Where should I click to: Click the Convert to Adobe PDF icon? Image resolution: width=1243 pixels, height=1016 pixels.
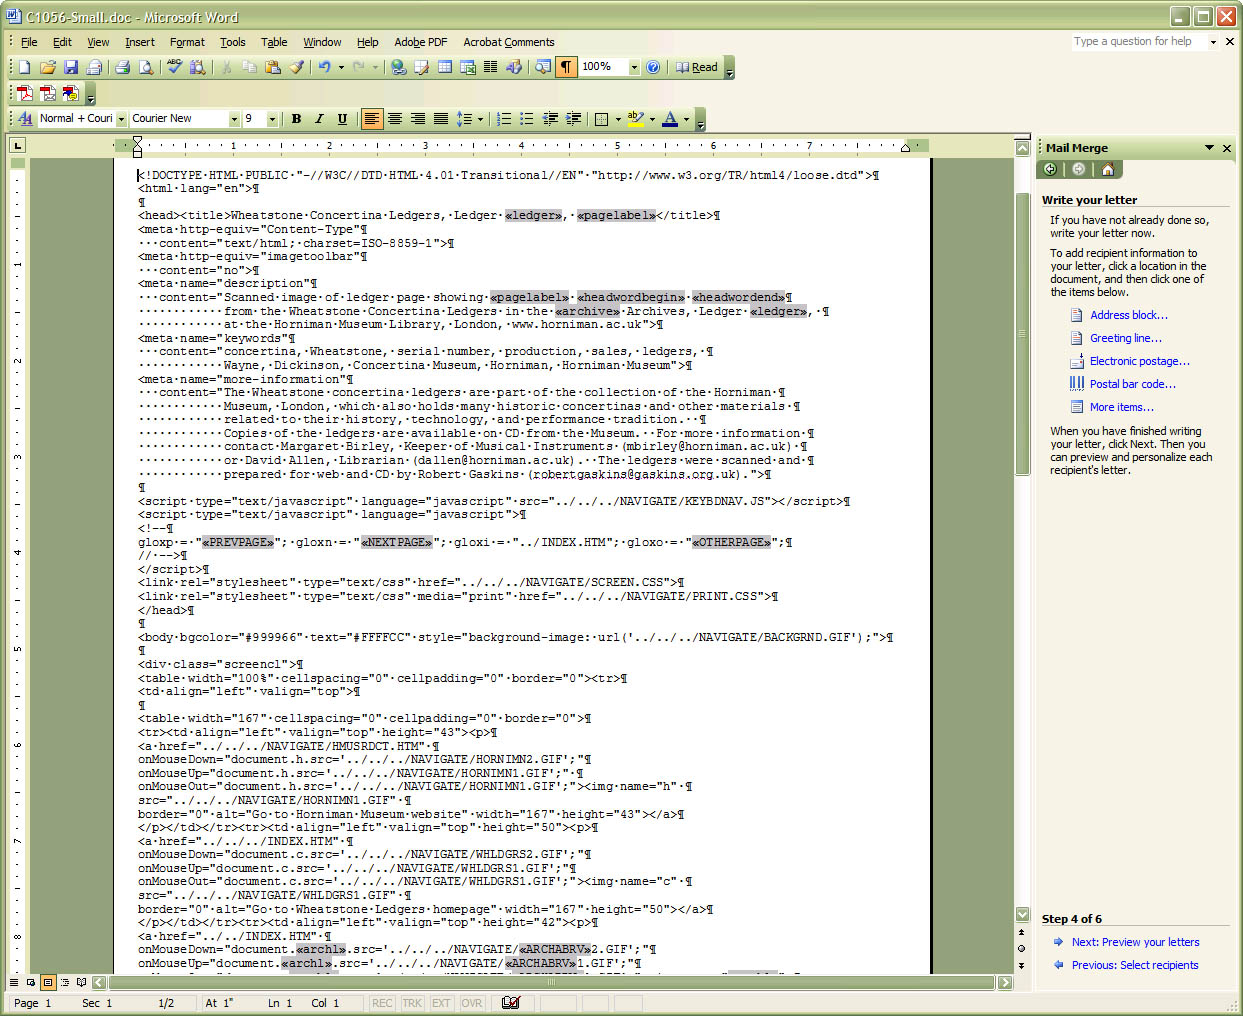(25, 93)
